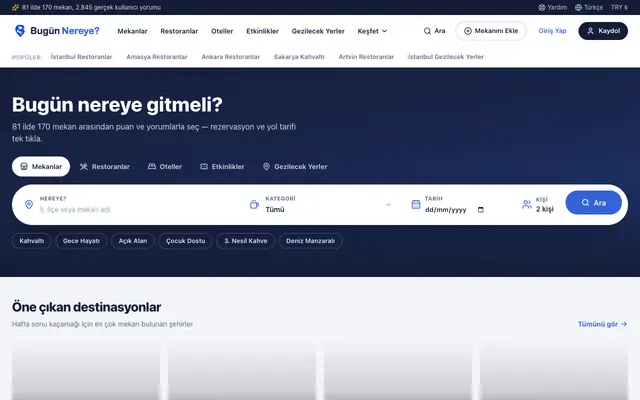Click the Nereye location input field
Viewport: 640px width, 400px height.
coord(139,209)
